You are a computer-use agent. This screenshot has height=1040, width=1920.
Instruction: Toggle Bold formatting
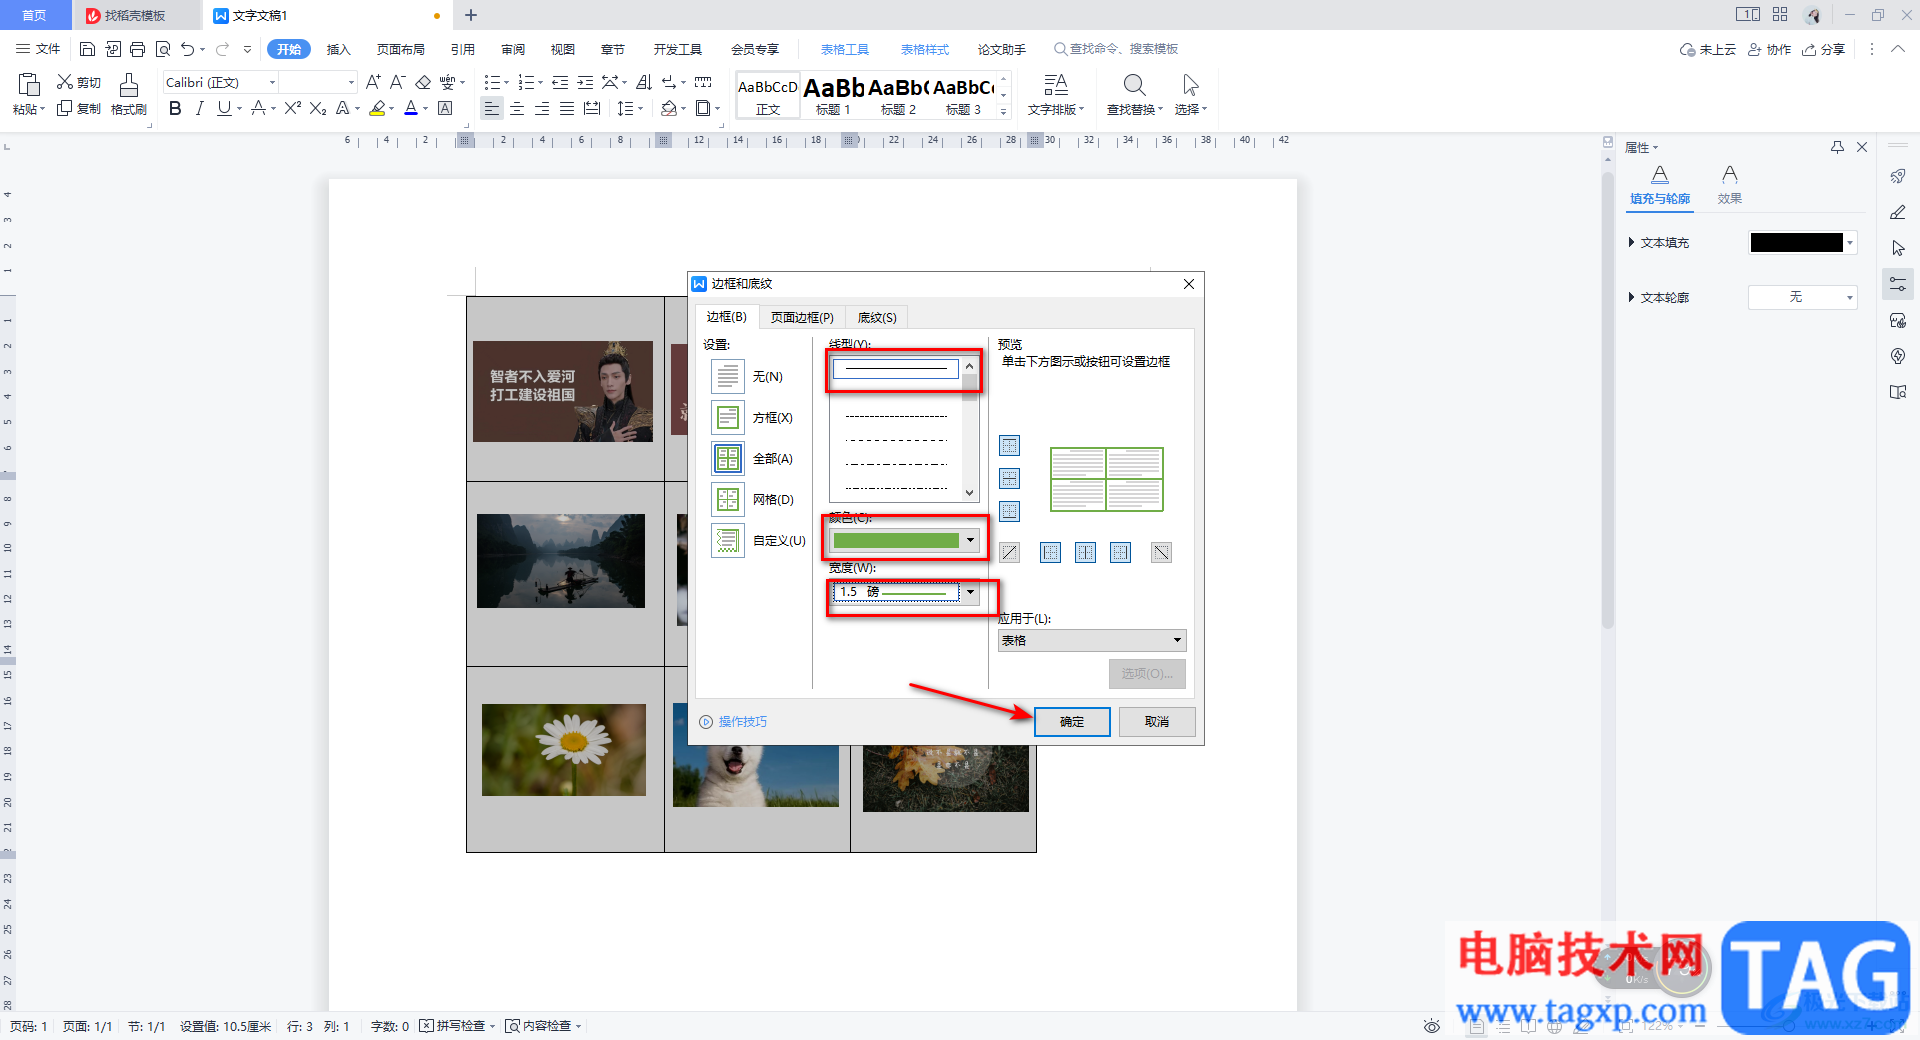click(175, 108)
